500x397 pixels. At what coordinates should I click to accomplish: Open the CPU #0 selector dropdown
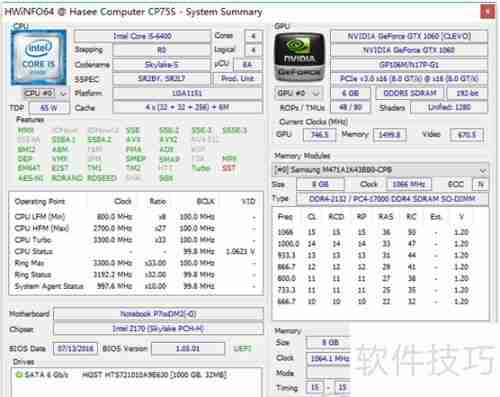pyautogui.click(x=45, y=93)
